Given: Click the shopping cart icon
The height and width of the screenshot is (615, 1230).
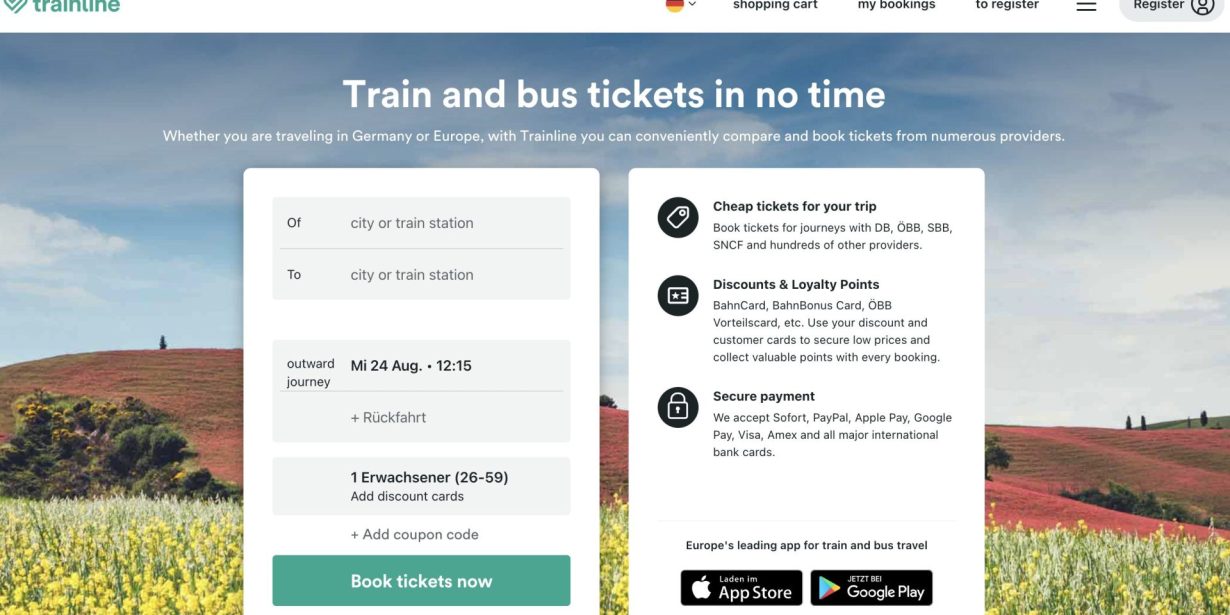Looking at the screenshot, I should [x=775, y=5].
